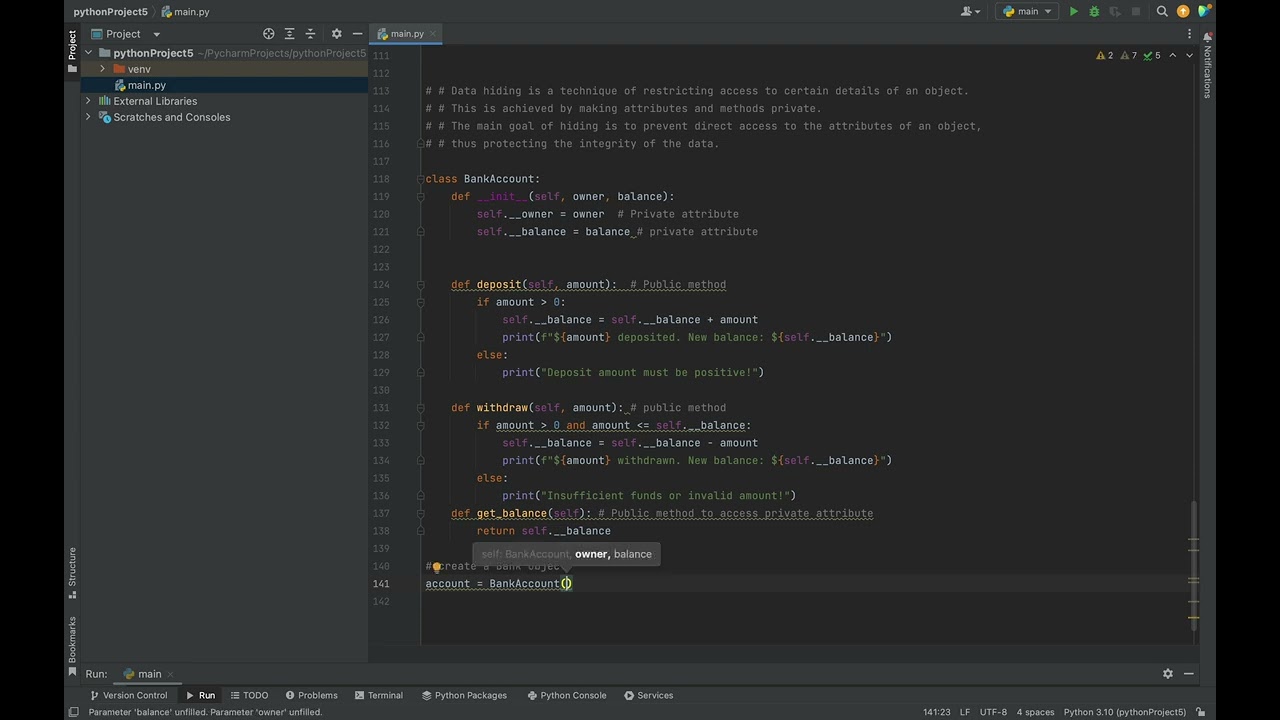
Task: Click the intention lightbulb on line 140
Action: point(436,566)
